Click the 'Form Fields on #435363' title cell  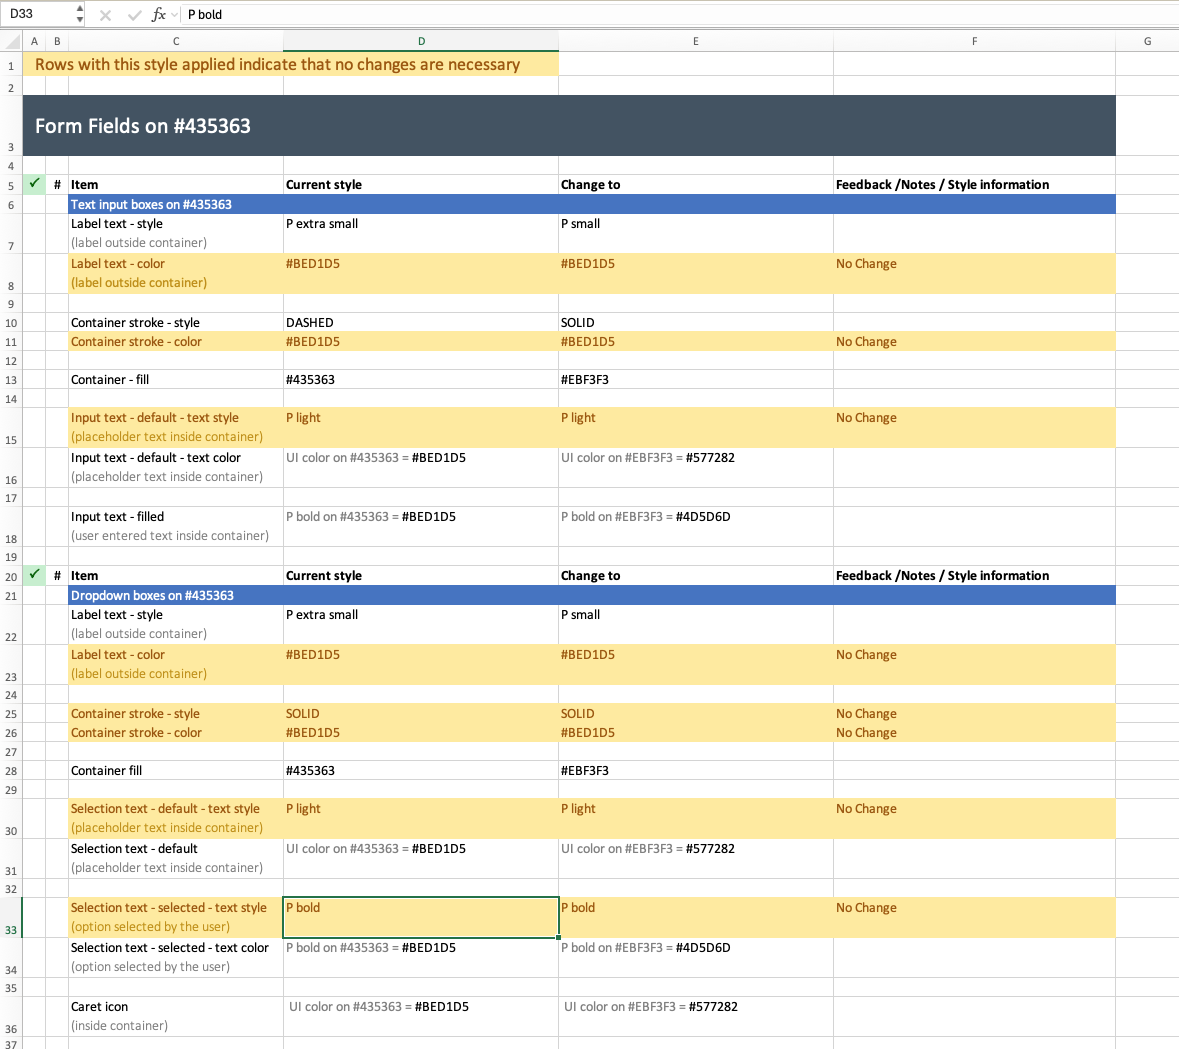coord(569,126)
